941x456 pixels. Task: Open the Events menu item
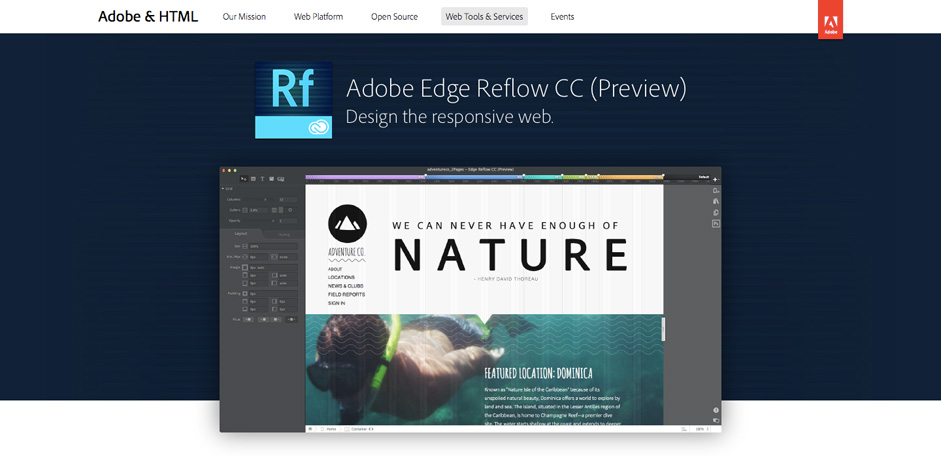[562, 17]
